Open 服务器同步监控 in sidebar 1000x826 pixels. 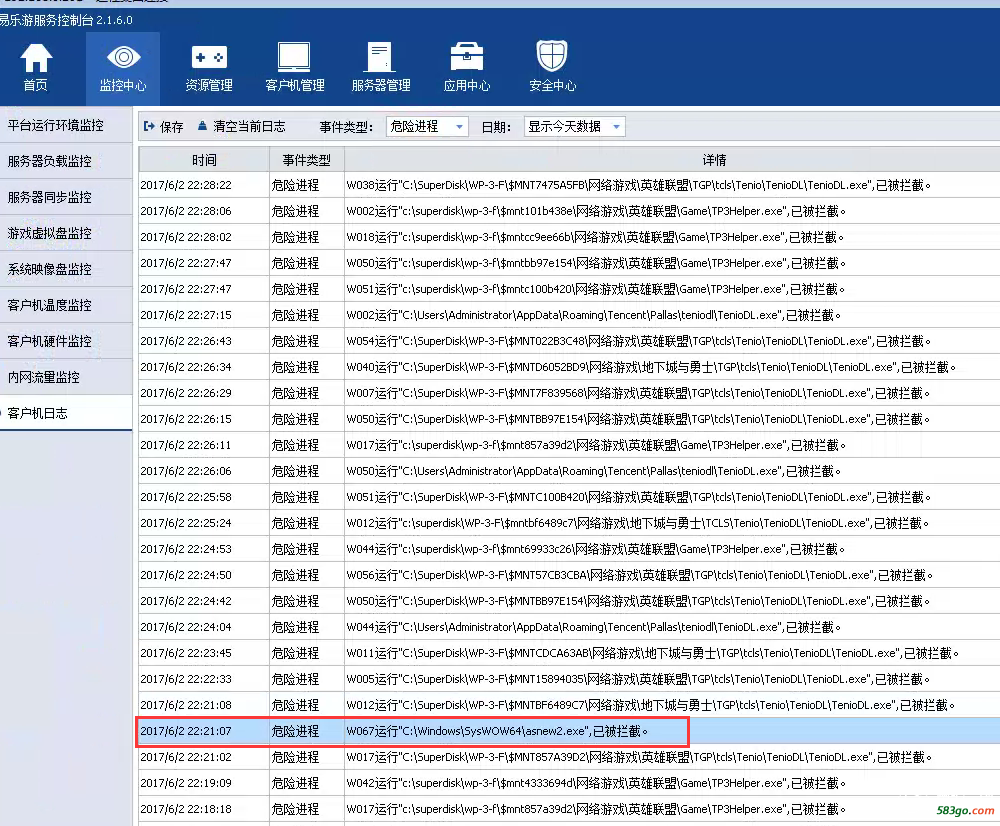pos(66,197)
